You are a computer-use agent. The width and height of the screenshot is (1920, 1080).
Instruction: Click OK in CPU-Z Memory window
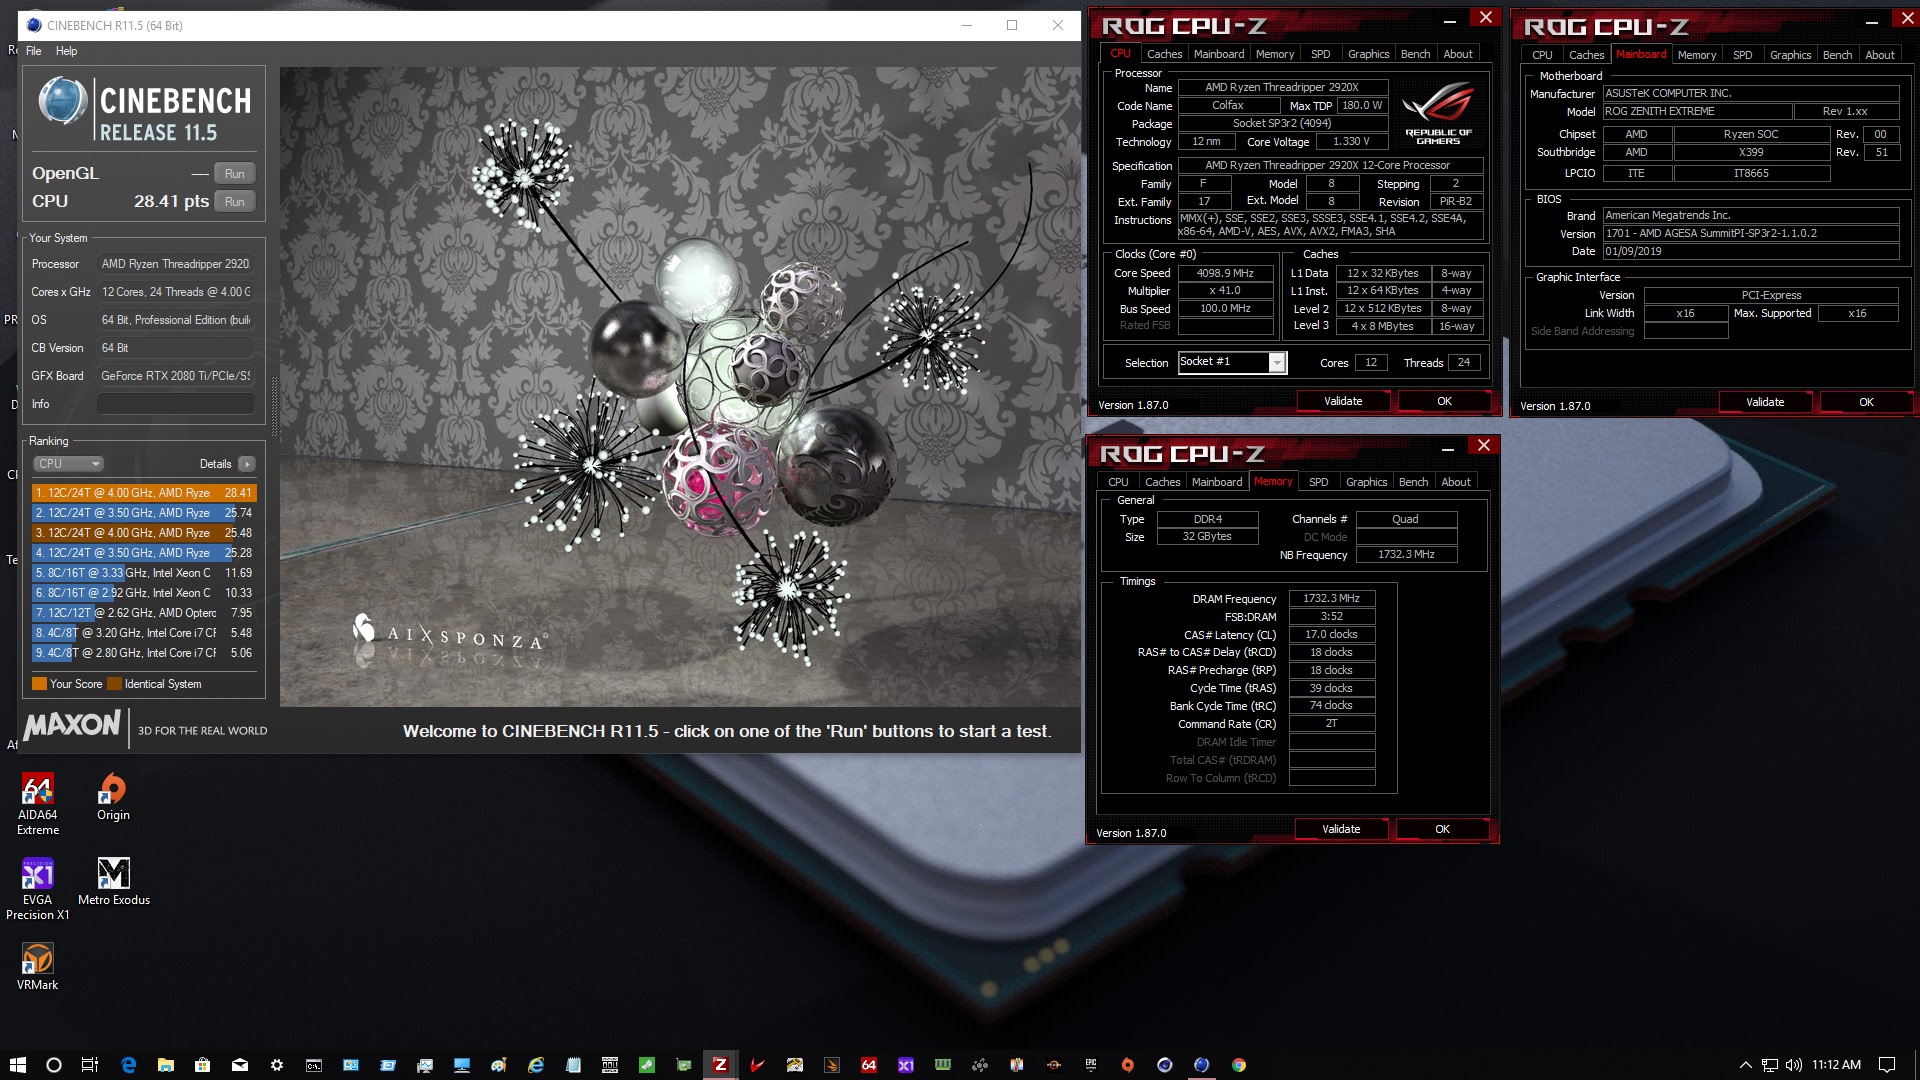click(x=1442, y=829)
